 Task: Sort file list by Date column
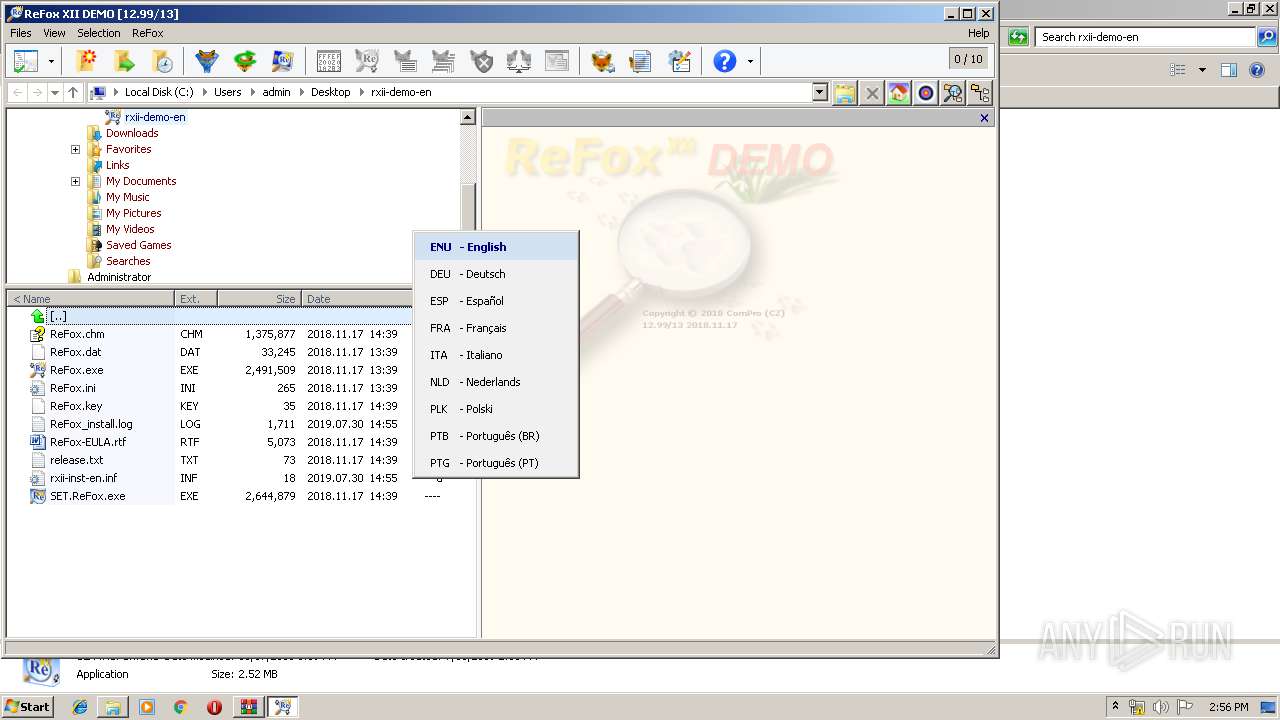[x=357, y=299]
